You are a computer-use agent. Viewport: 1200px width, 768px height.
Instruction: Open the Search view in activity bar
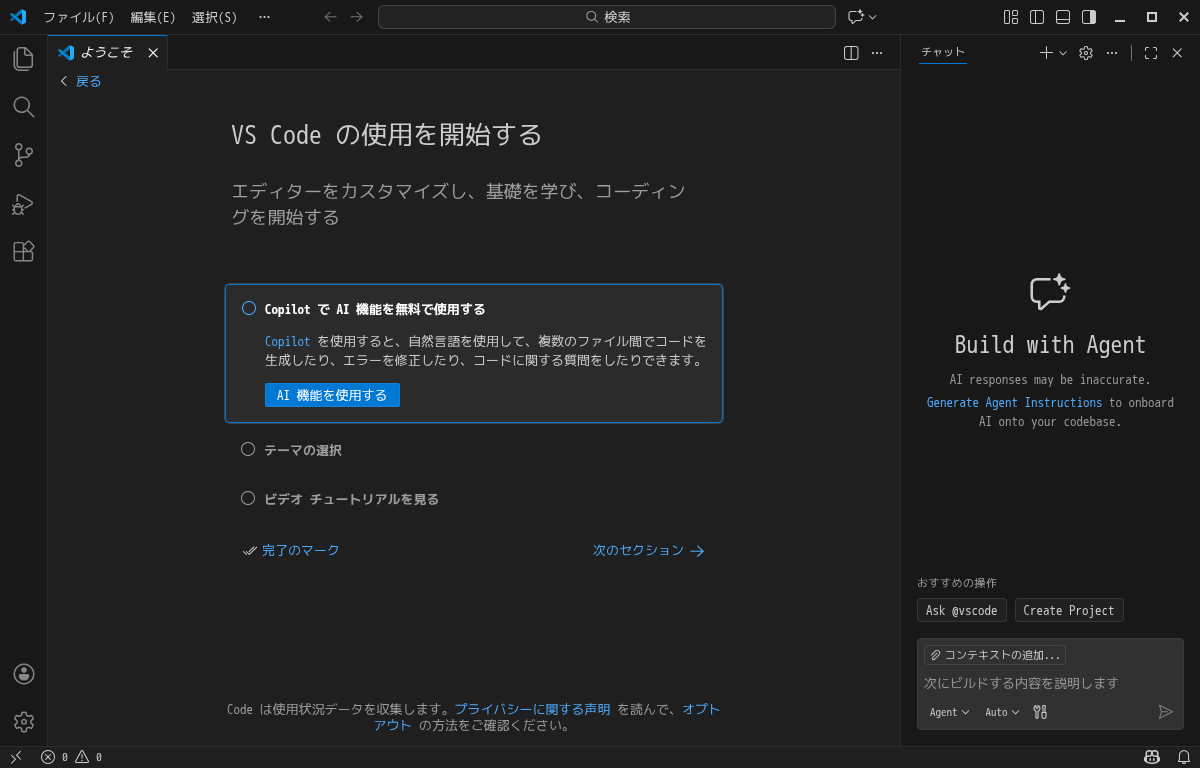tap(23, 107)
